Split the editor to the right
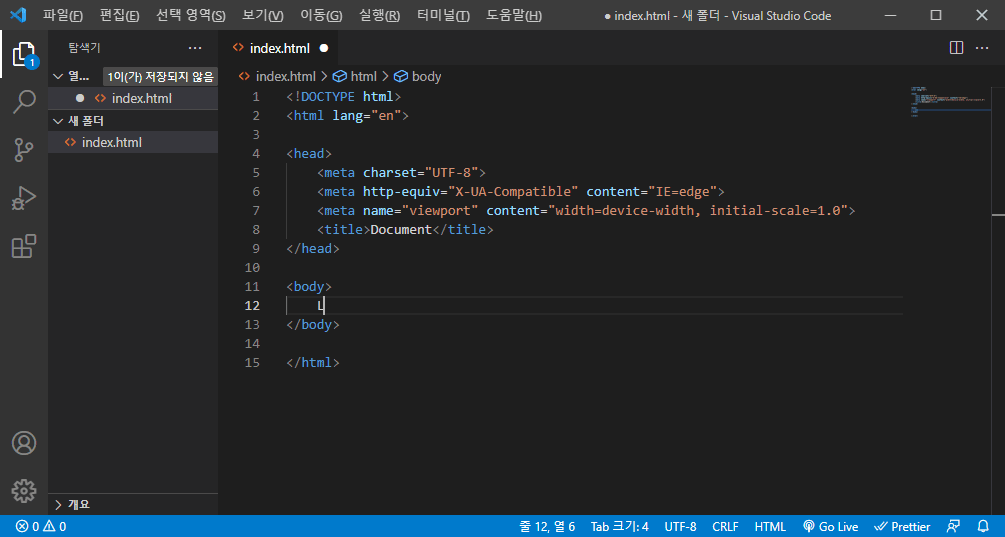 coord(956,48)
